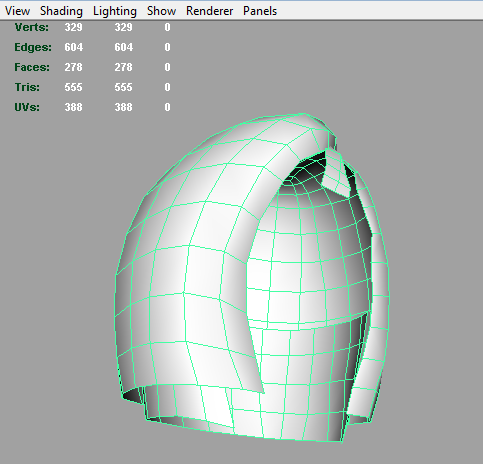Screen dimensions: 483x464
Task: Click the Tris label in the HUD
Action: point(27,87)
